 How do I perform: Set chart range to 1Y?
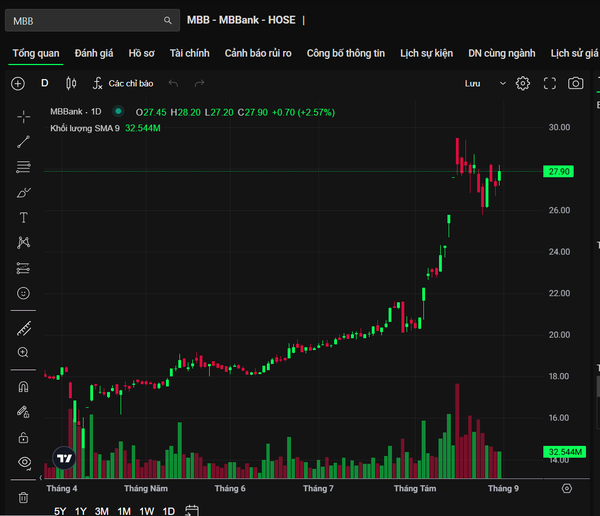point(81,511)
